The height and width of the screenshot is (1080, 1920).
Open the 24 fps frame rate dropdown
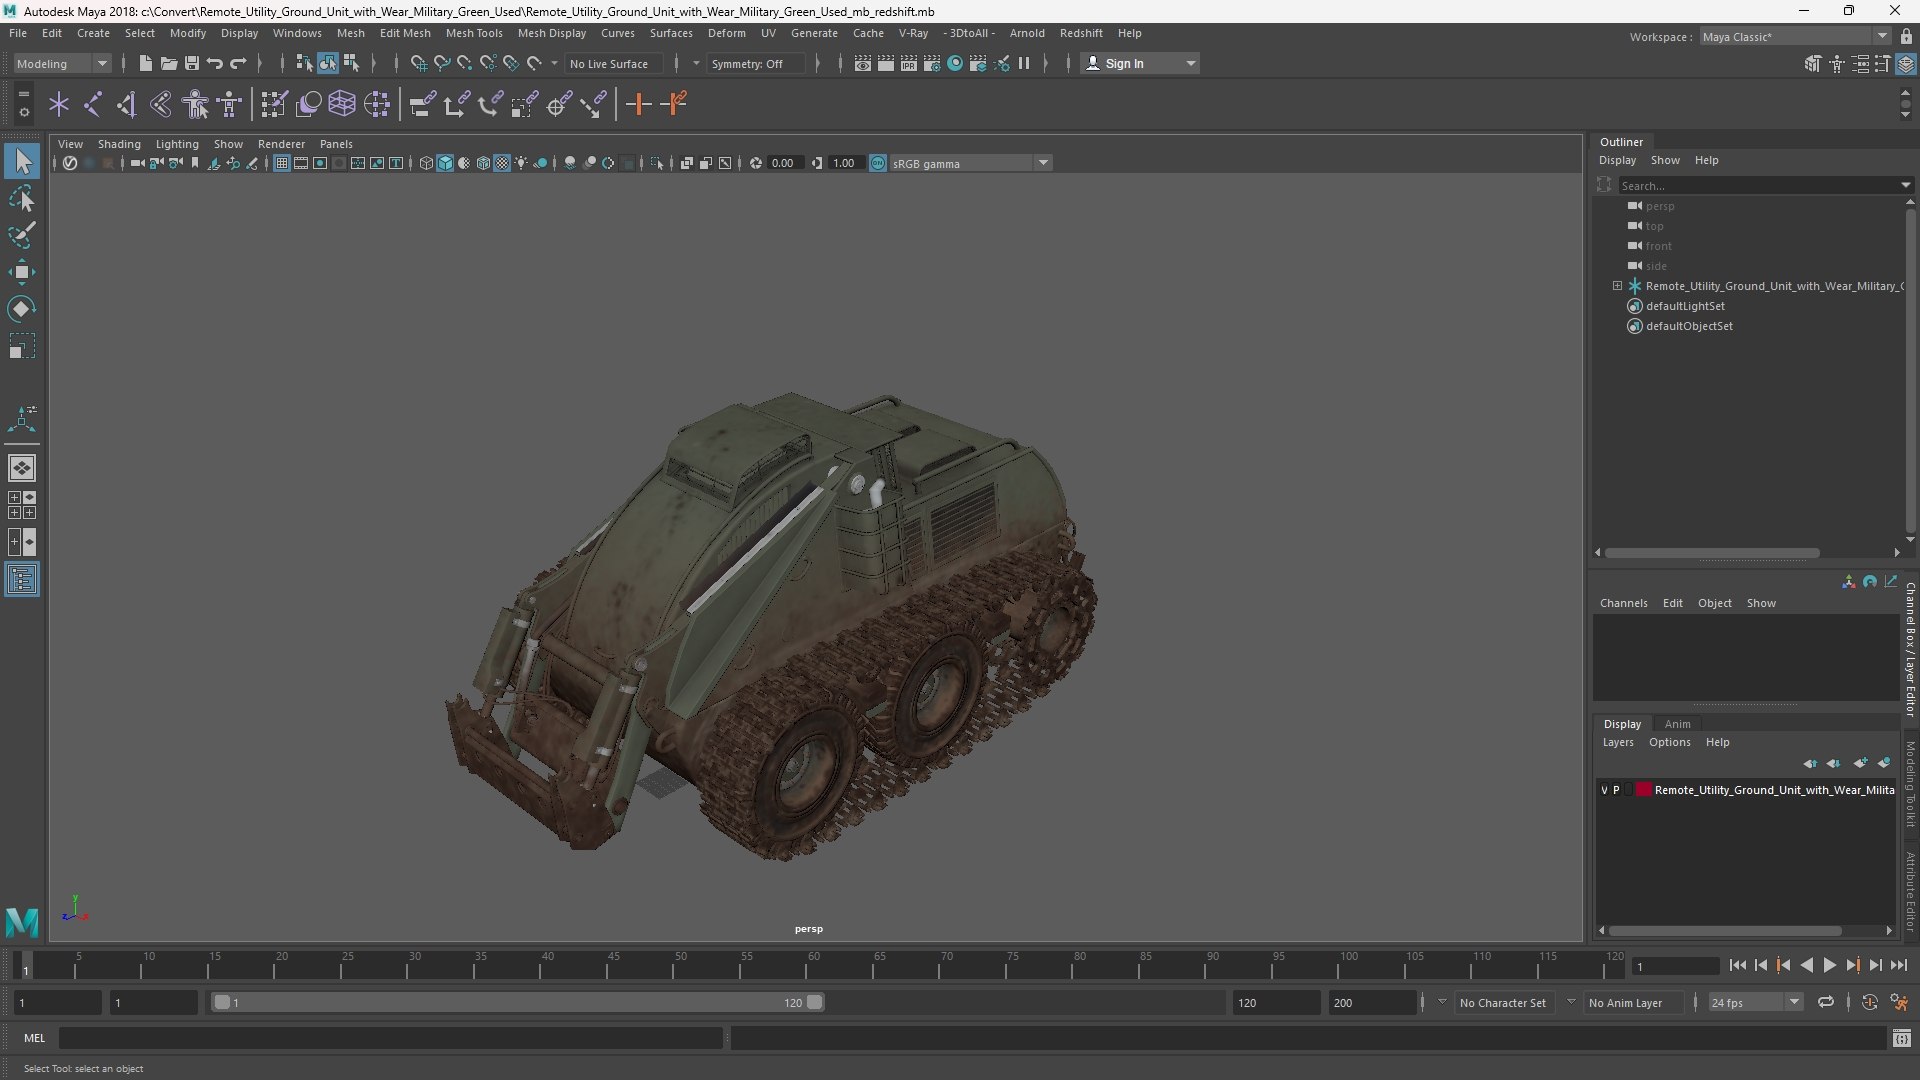point(1755,1002)
